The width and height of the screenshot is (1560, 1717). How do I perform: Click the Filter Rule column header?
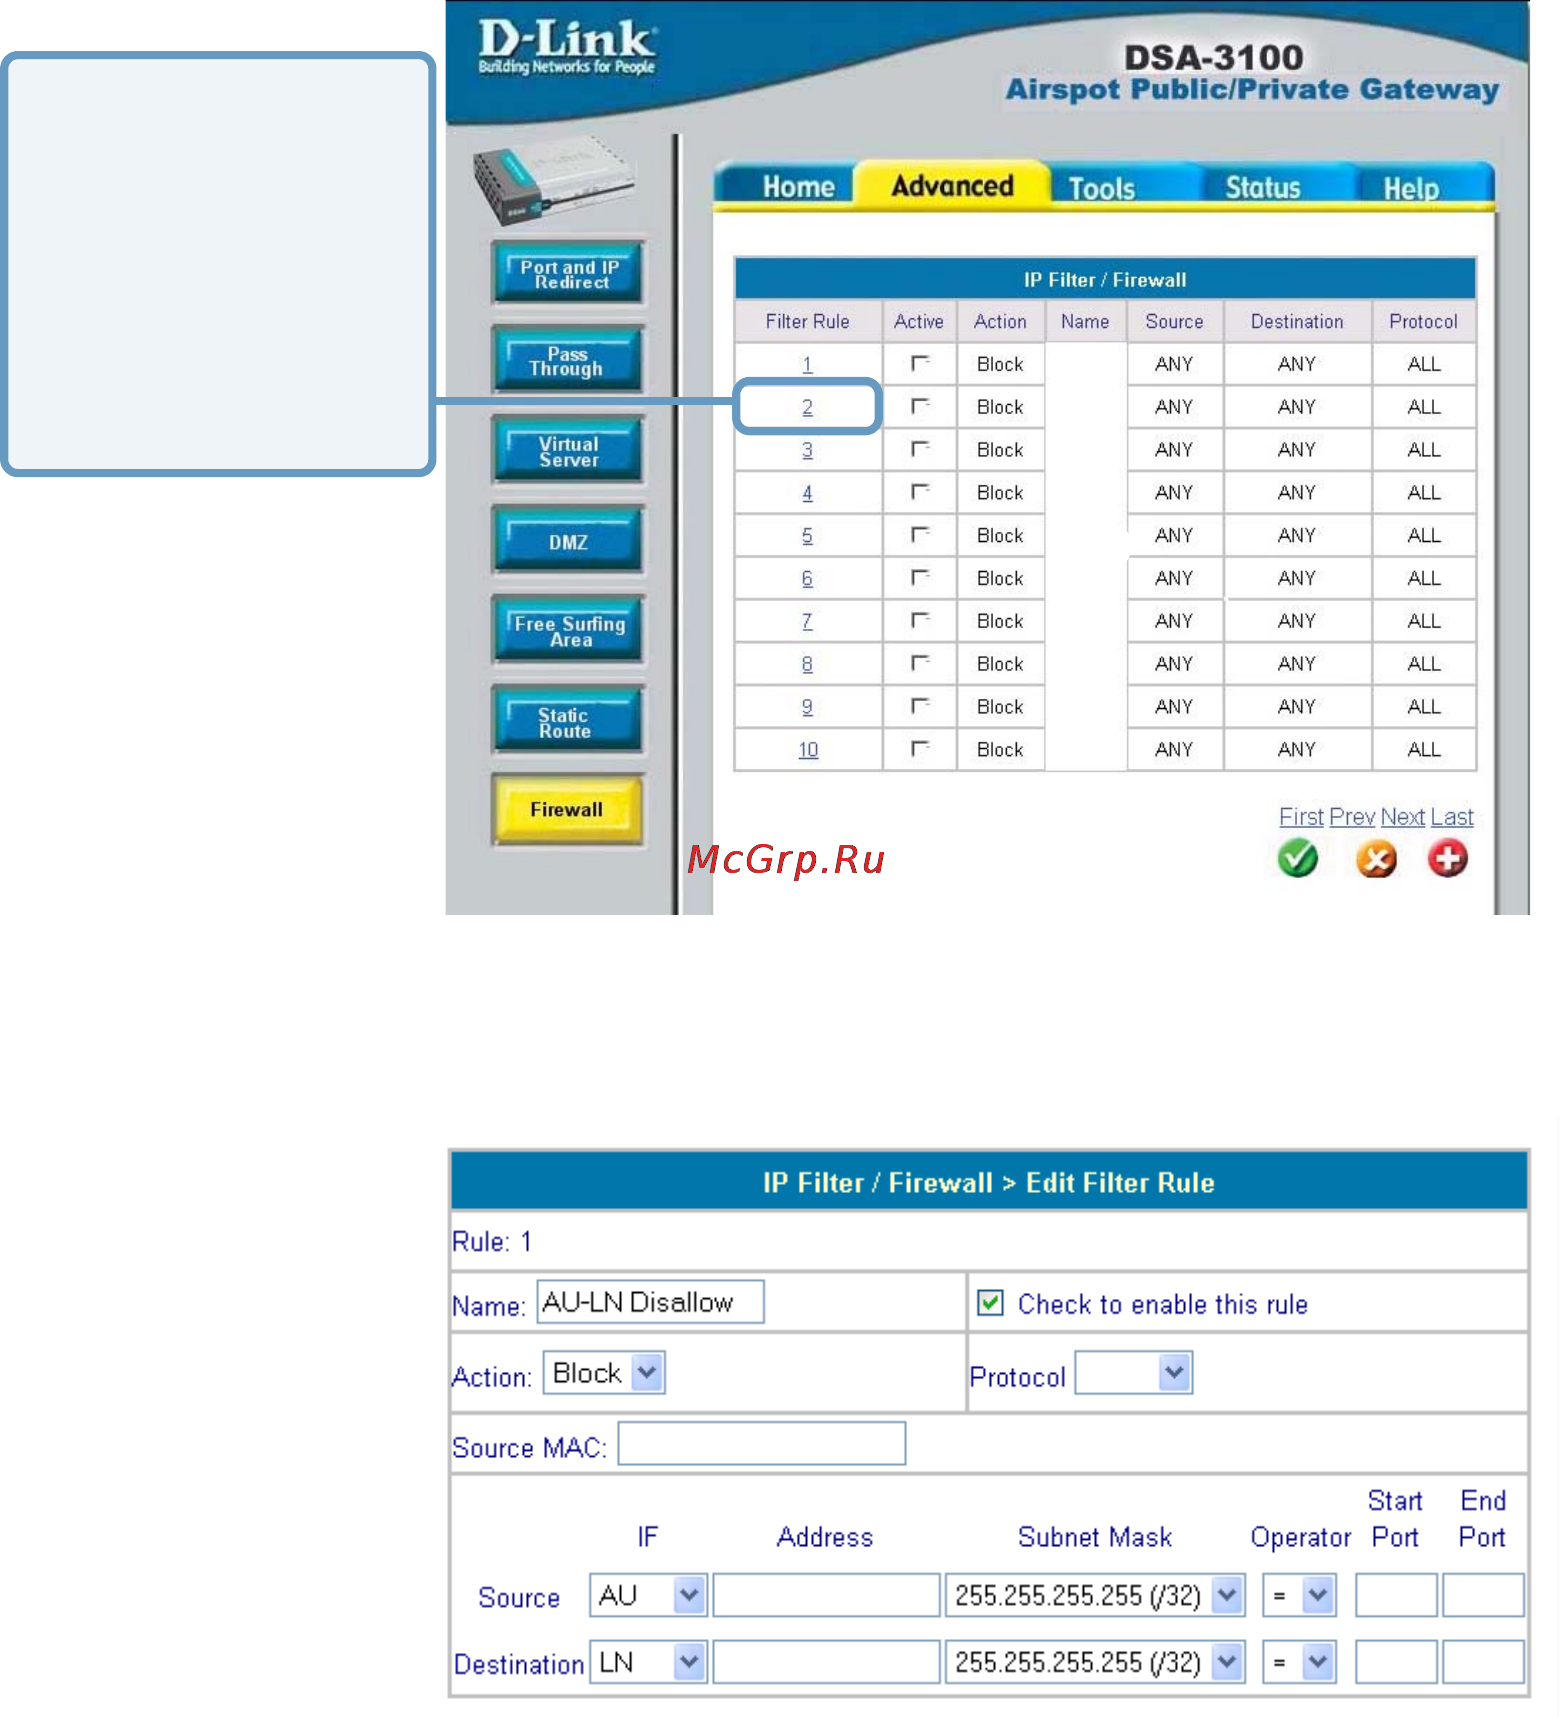pos(807,321)
